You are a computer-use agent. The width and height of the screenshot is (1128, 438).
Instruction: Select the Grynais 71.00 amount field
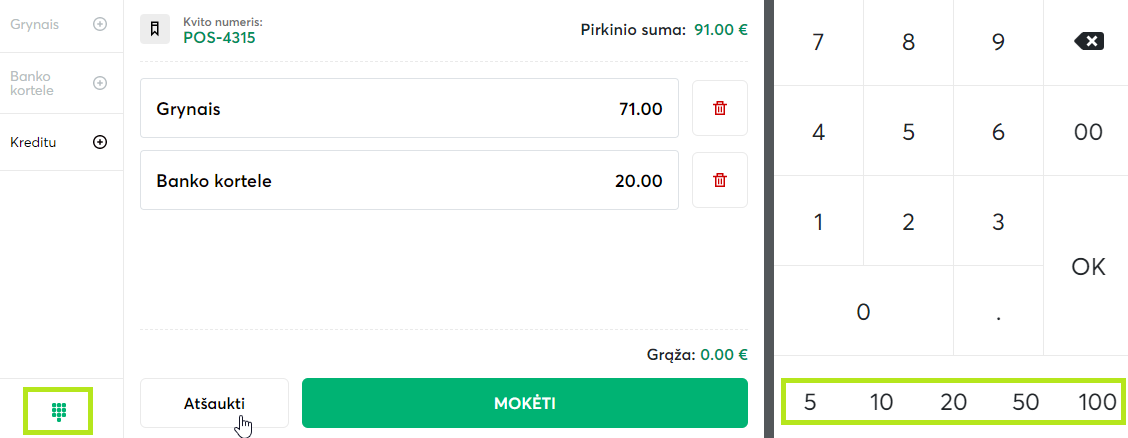click(409, 109)
